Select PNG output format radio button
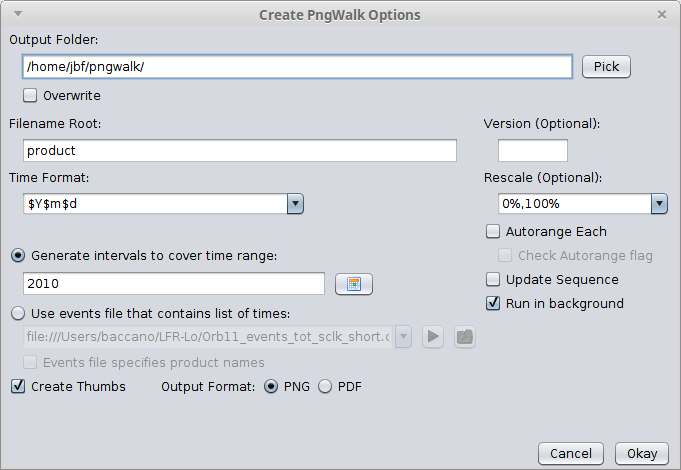The image size is (681, 470). point(271,387)
